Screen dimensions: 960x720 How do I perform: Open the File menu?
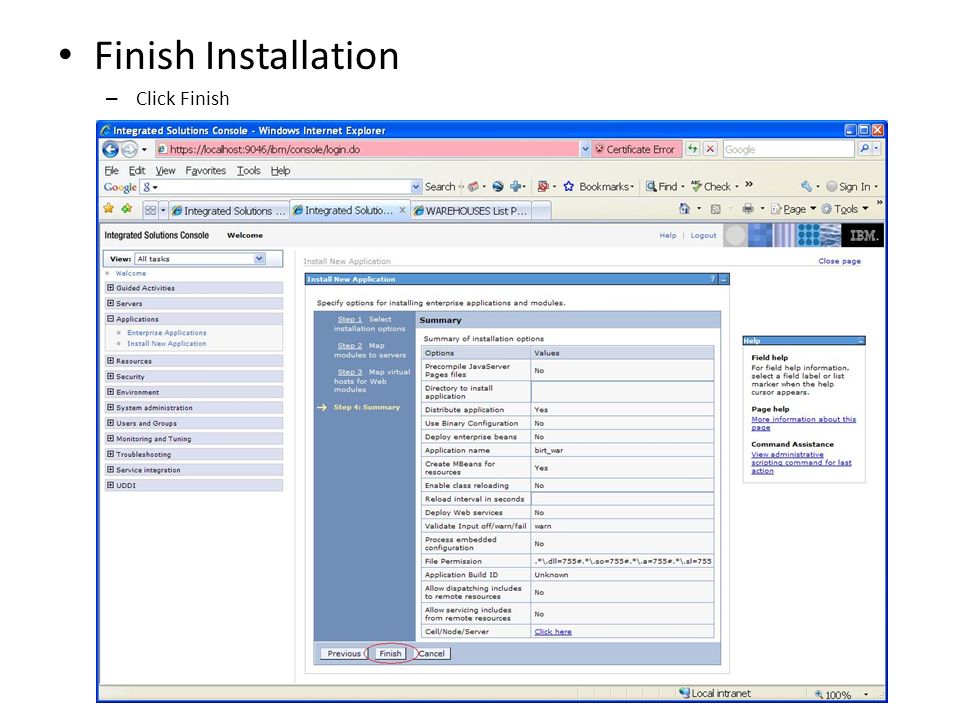(x=111, y=170)
